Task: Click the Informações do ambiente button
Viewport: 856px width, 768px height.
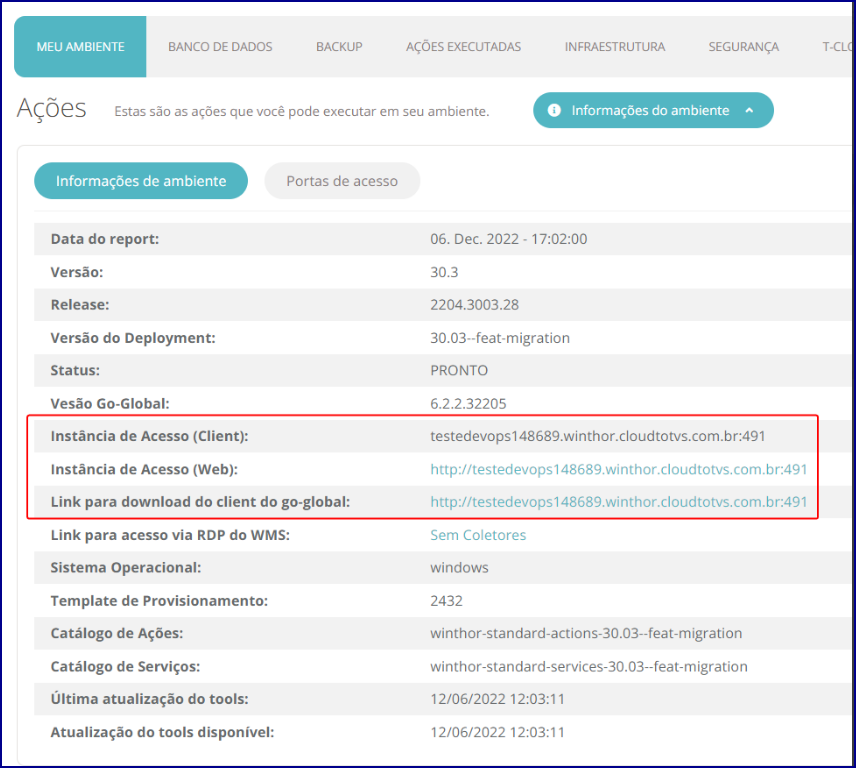Action: 653,110
